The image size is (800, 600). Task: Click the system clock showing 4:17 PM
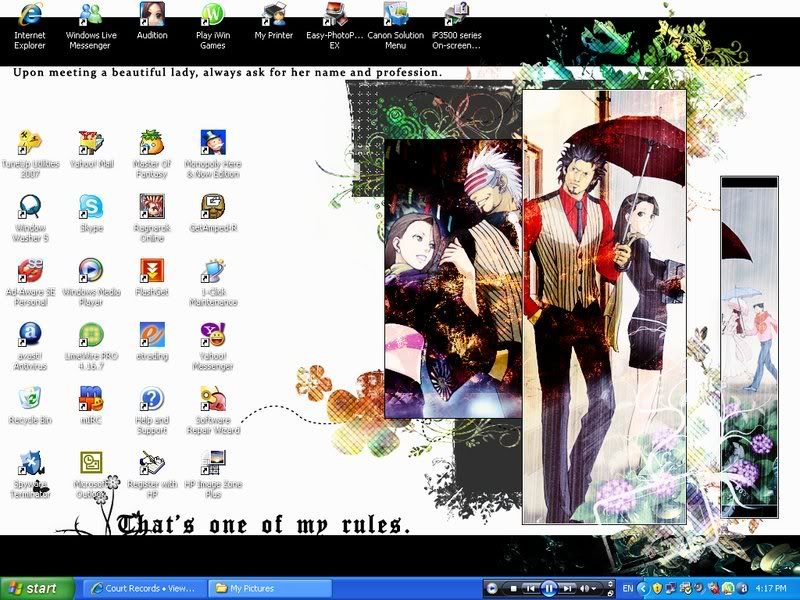[771, 588]
